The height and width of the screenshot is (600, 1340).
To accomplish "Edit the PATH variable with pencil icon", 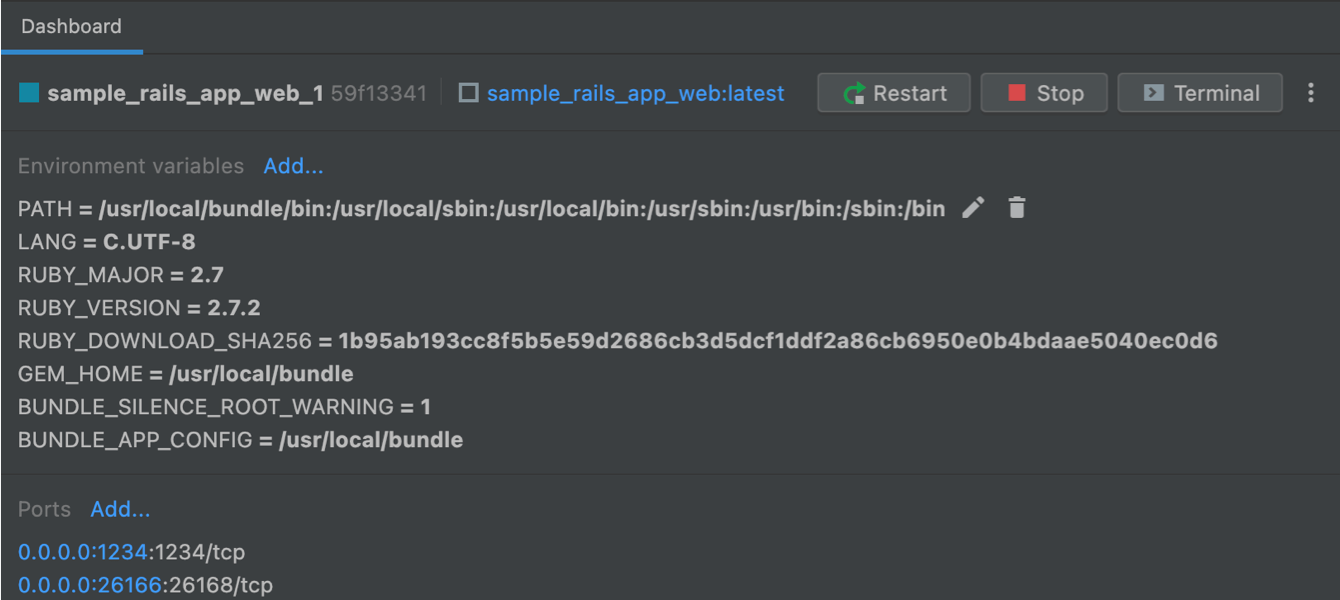I will click(973, 208).
